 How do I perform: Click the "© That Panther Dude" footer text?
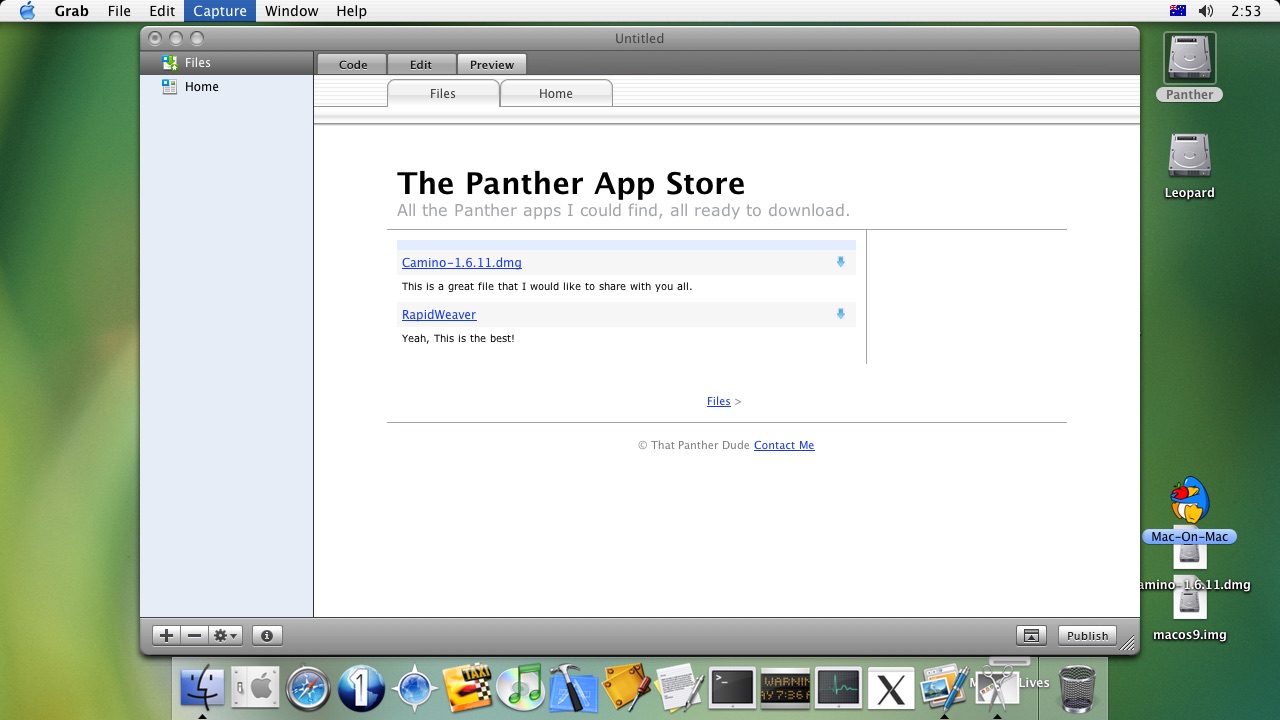[694, 445]
